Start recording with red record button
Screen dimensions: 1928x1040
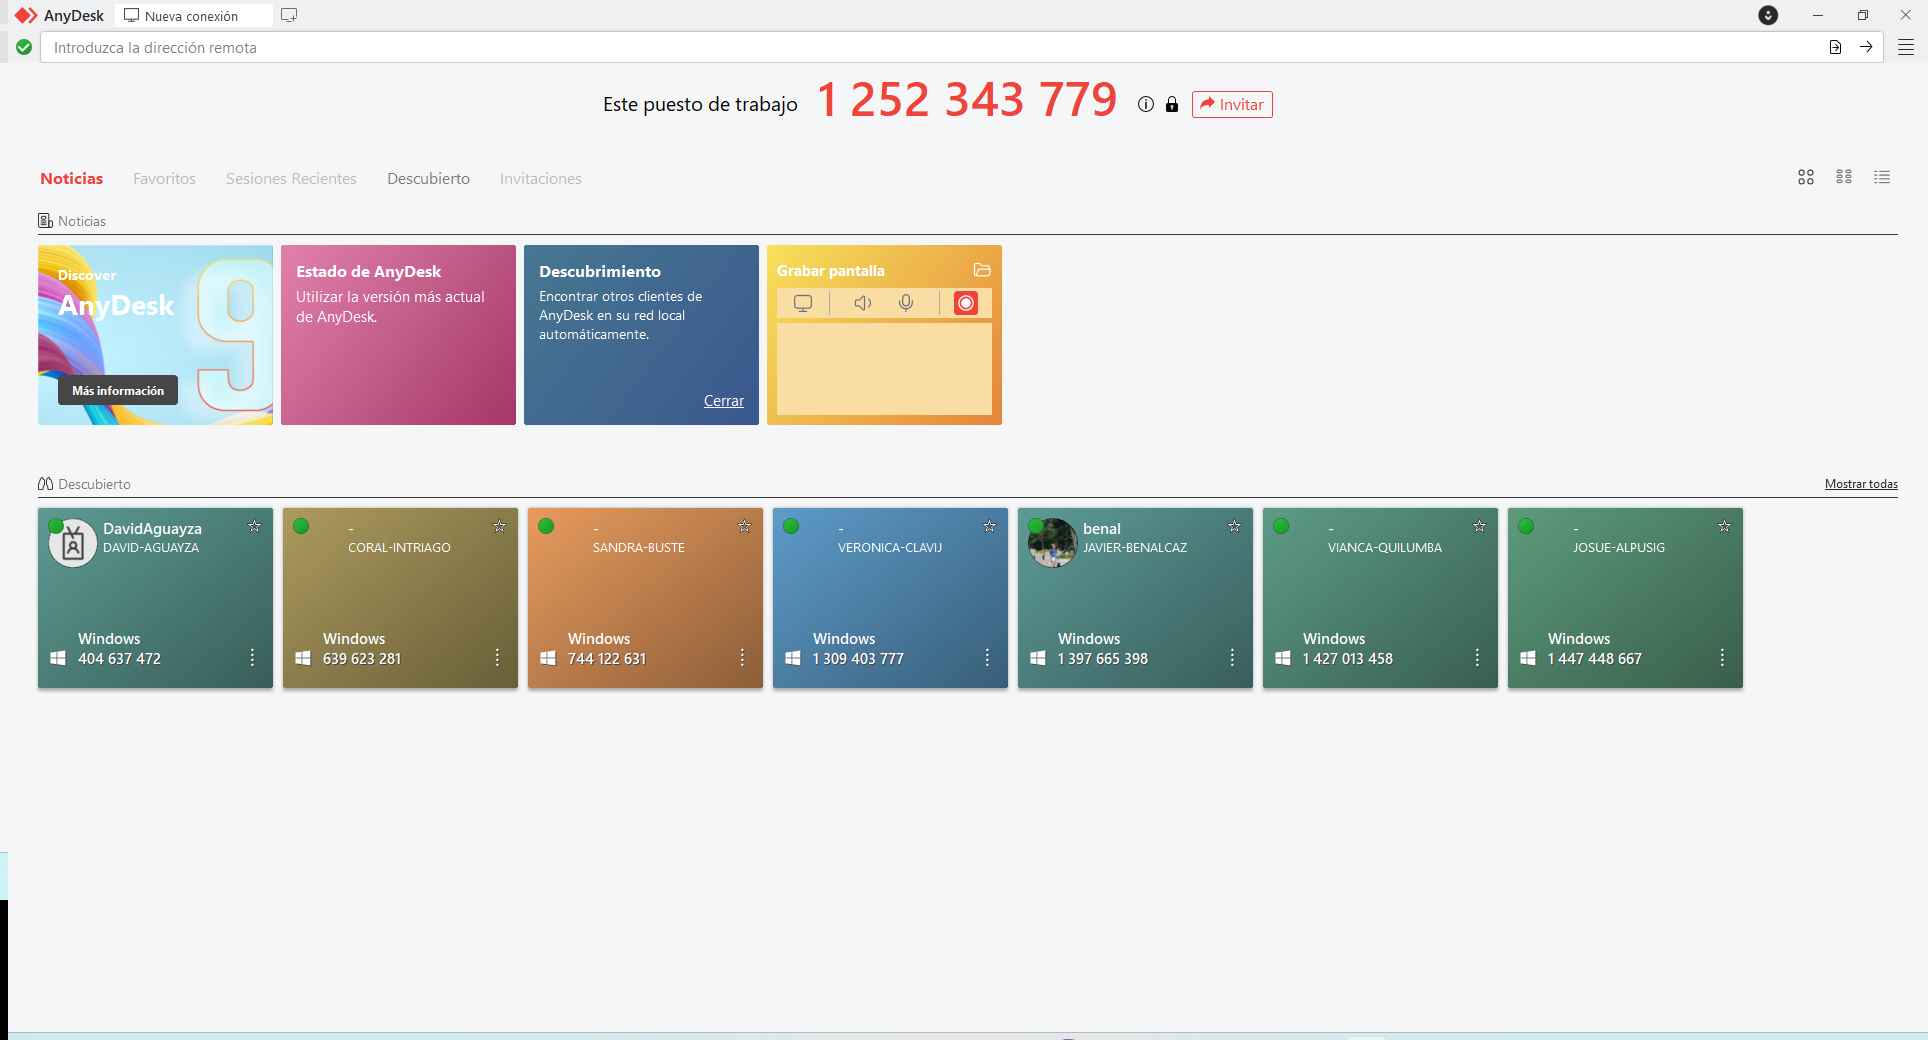pyautogui.click(x=966, y=303)
